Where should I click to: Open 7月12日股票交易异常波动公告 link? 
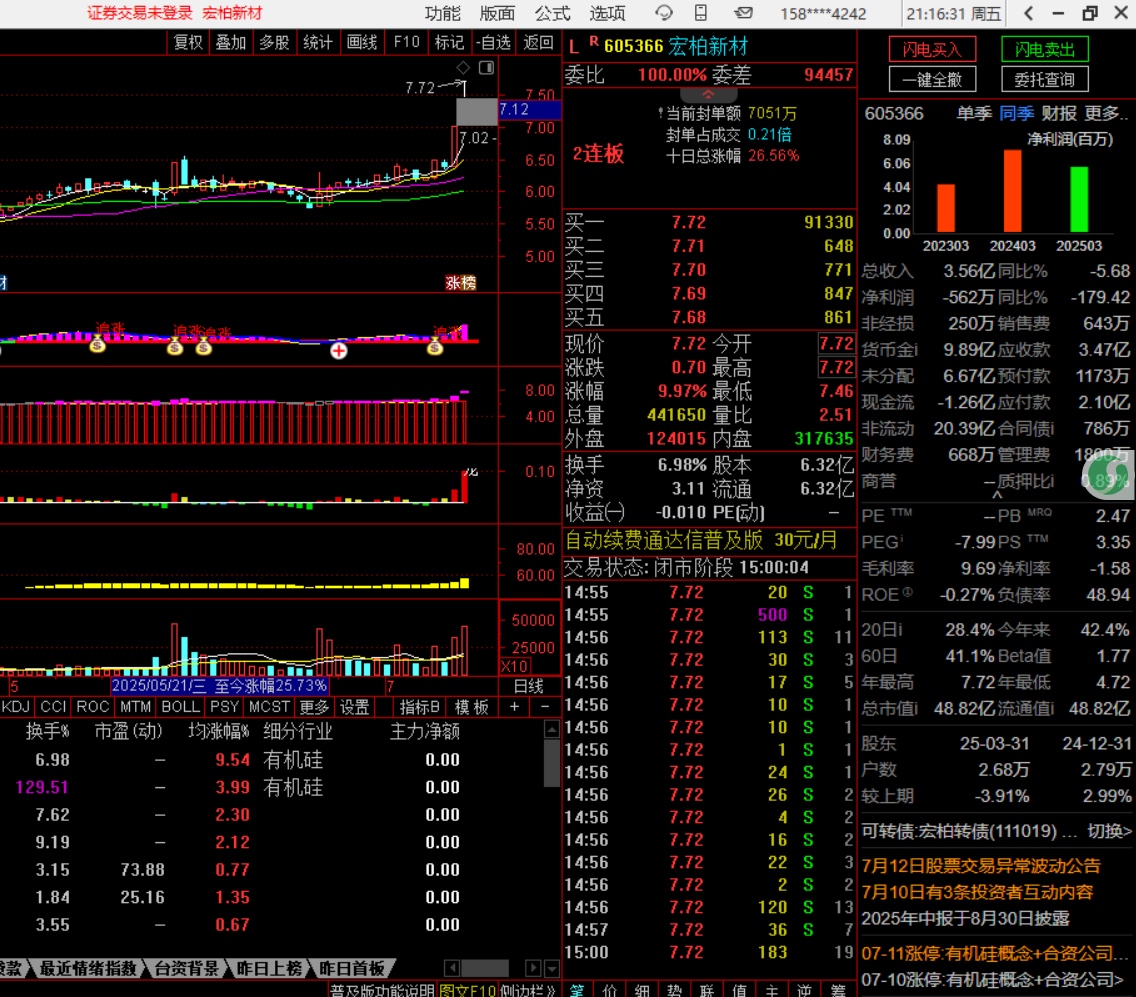pos(981,866)
